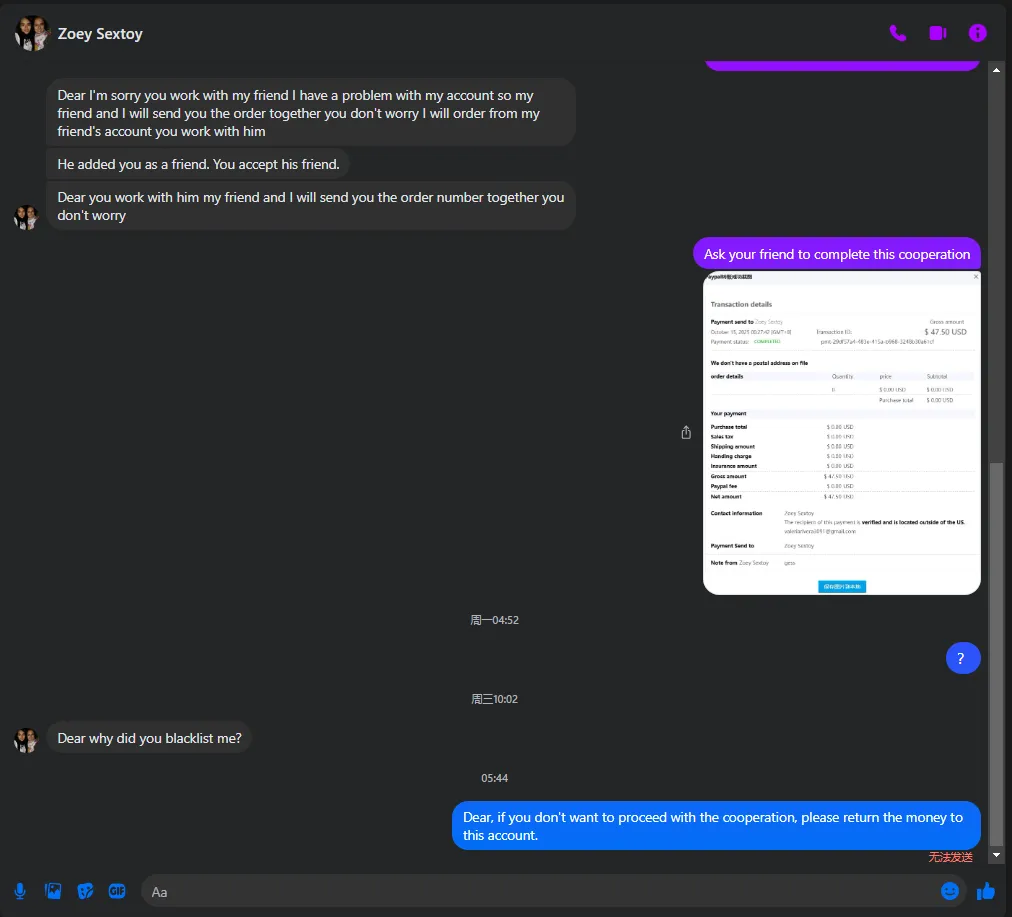Attach a photo with the image icon
Screen dimensions: 1012x917
pyautogui.click(x=53, y=891)
